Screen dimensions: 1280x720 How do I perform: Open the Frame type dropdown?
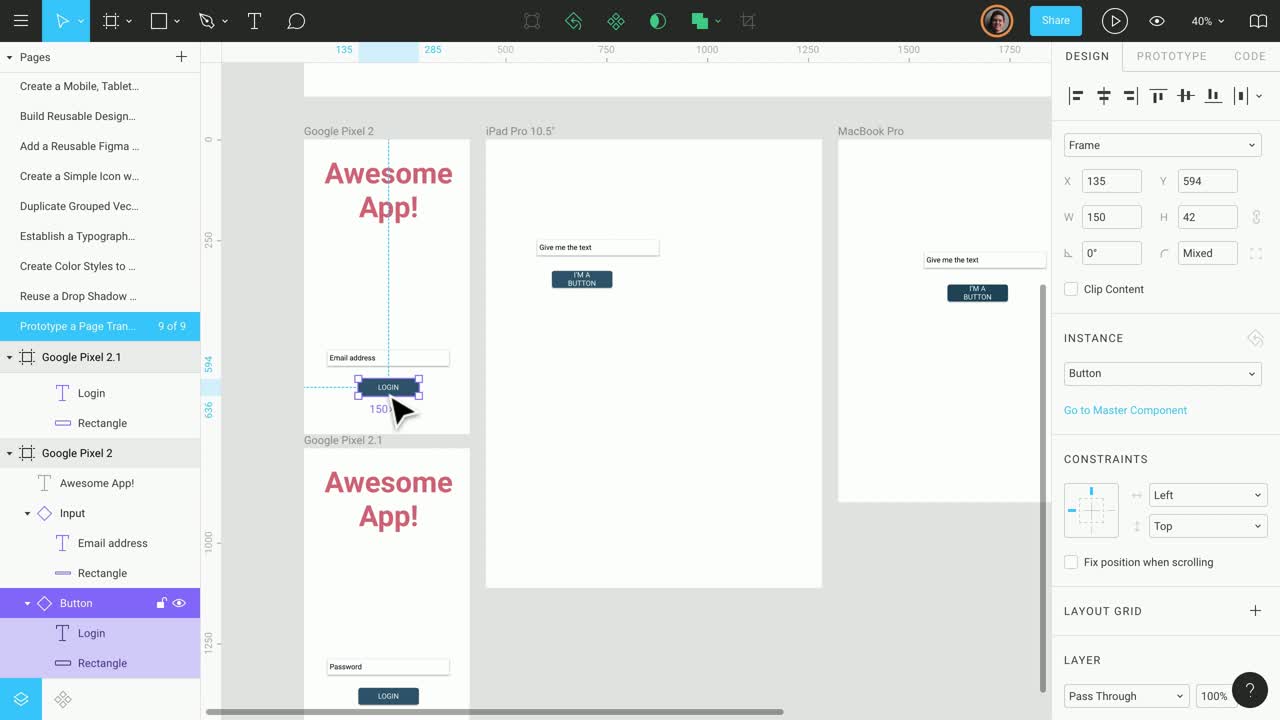click(1162, 145)
